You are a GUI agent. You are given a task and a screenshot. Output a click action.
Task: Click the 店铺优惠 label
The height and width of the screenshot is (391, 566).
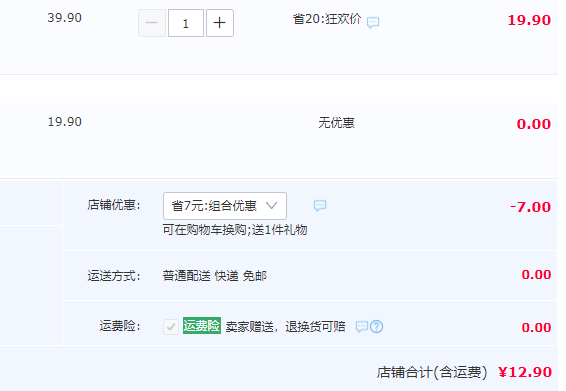113,205
